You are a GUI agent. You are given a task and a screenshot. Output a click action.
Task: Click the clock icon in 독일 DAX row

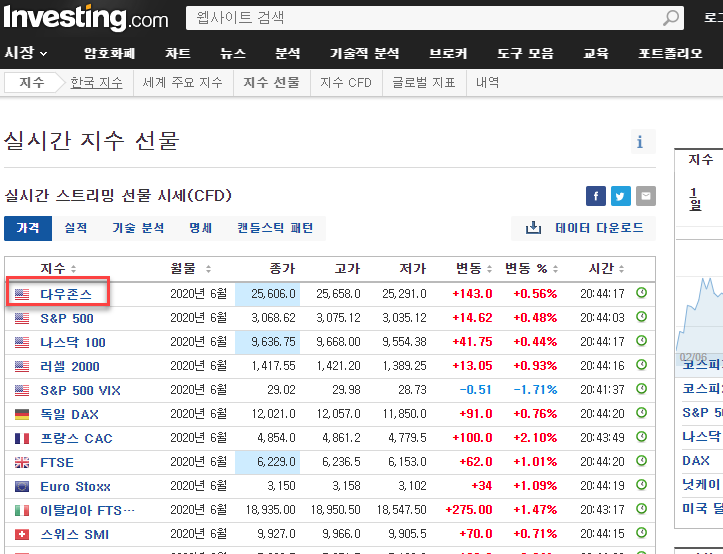tap(641, 413)
